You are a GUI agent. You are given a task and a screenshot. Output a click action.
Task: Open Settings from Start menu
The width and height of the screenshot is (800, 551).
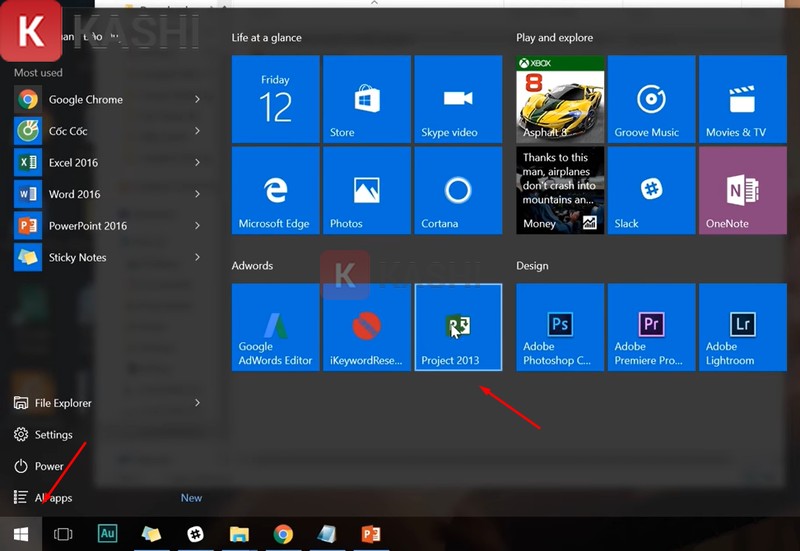43,435
